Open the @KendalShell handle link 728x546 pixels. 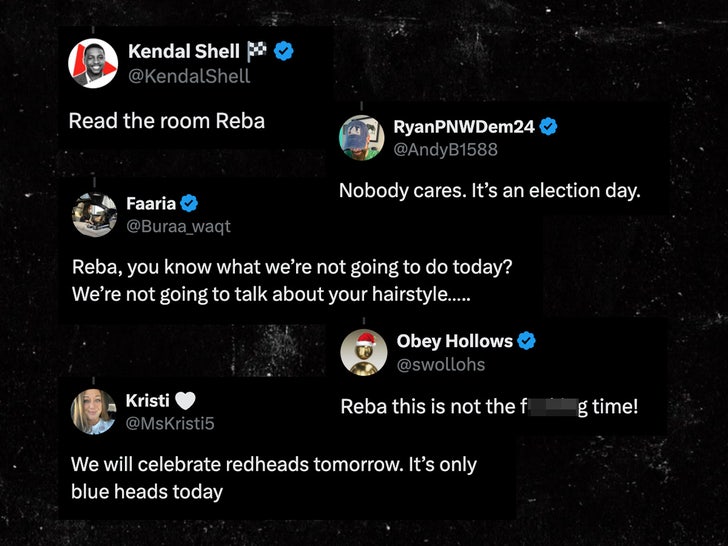189,76
